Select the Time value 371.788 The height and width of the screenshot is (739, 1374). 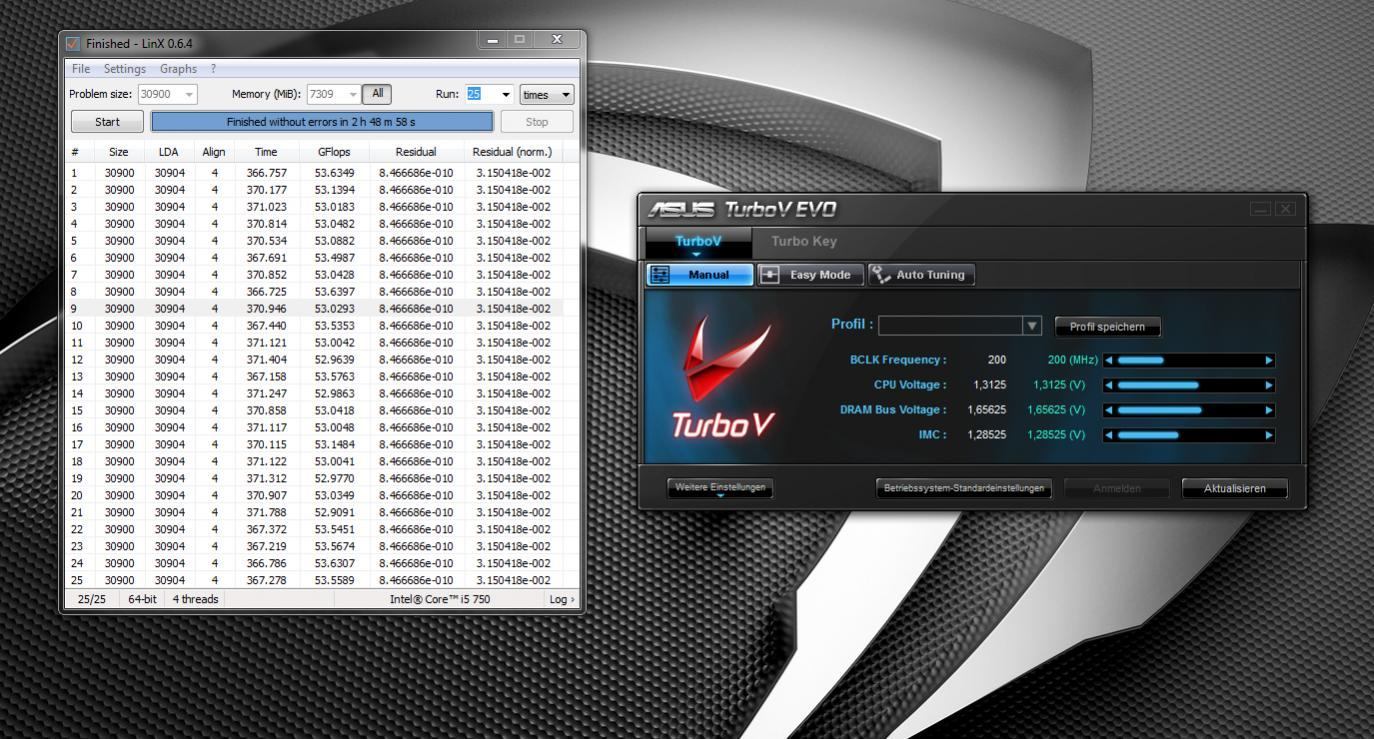266,512
